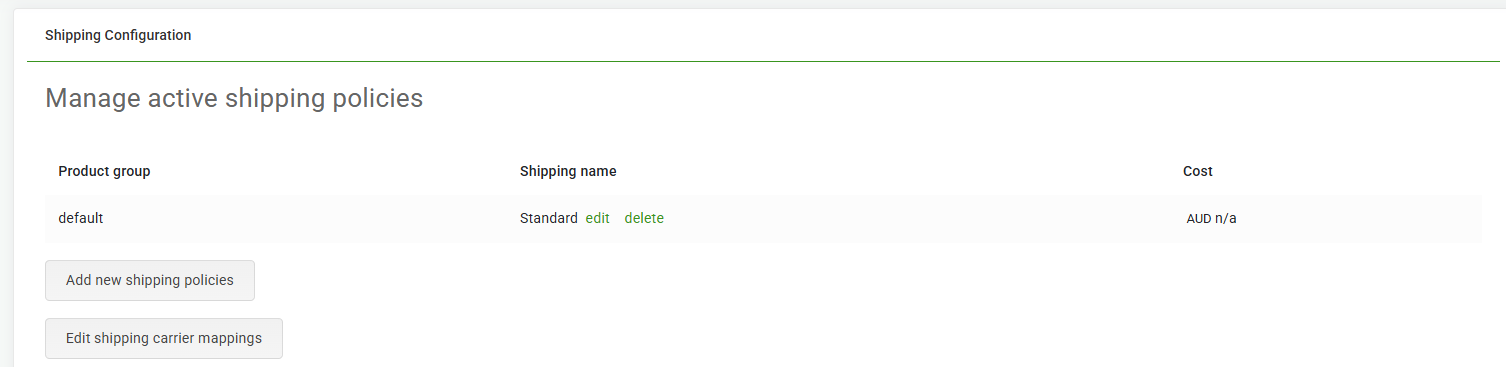Modify Standard policy via its edit link
The width and height of the screenshot is (1506, 367).
coord(597,218)
